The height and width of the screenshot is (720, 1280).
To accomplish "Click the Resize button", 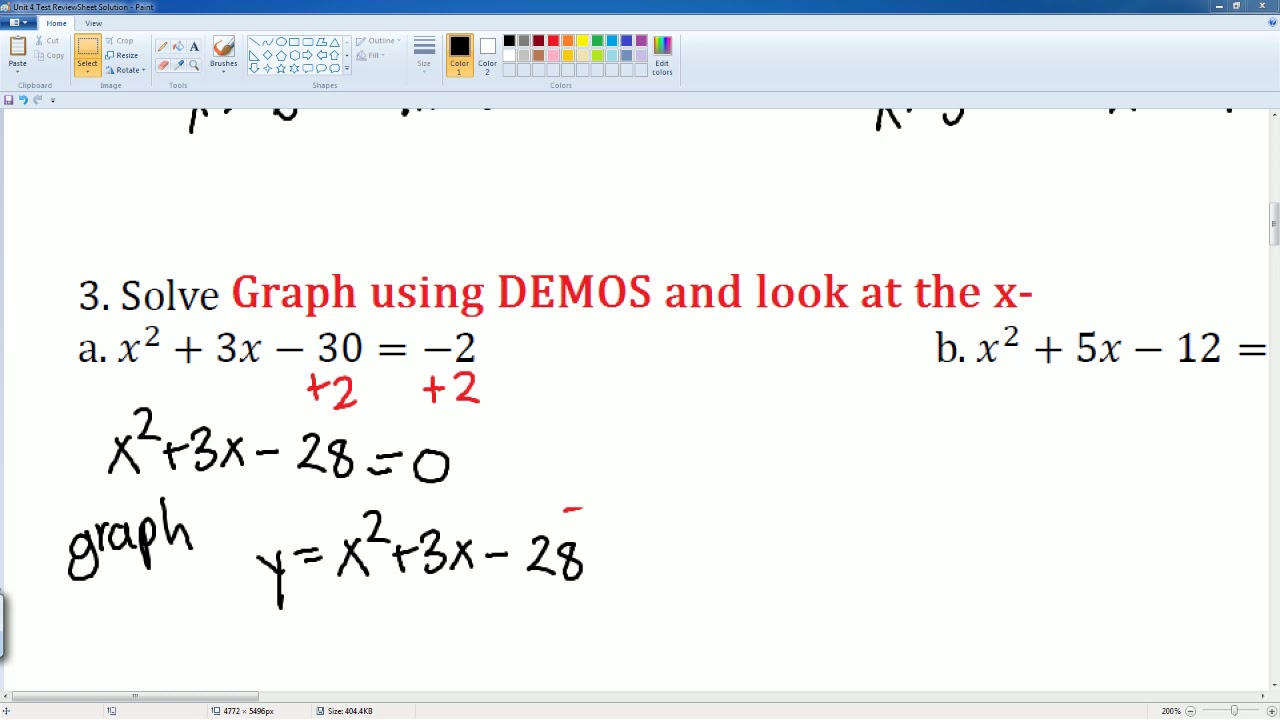I will tap(122, 55).
